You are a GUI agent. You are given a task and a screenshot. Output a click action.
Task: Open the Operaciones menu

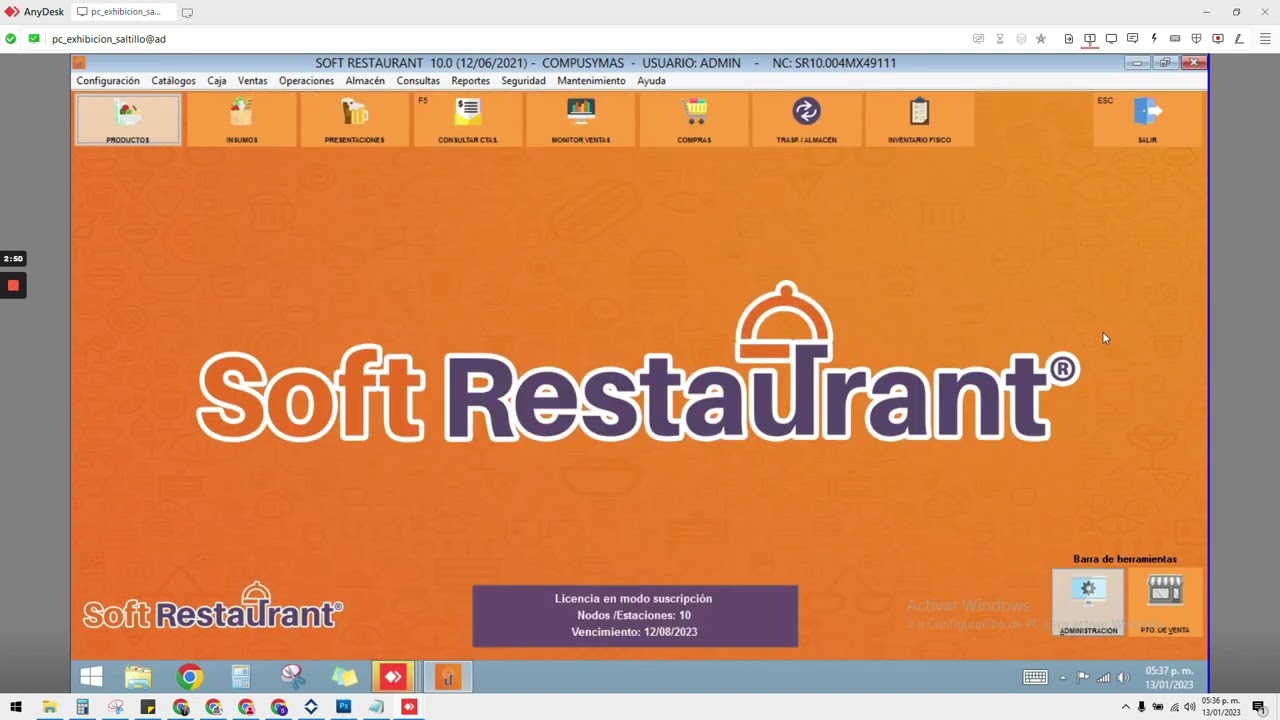[x=306, y=81]
